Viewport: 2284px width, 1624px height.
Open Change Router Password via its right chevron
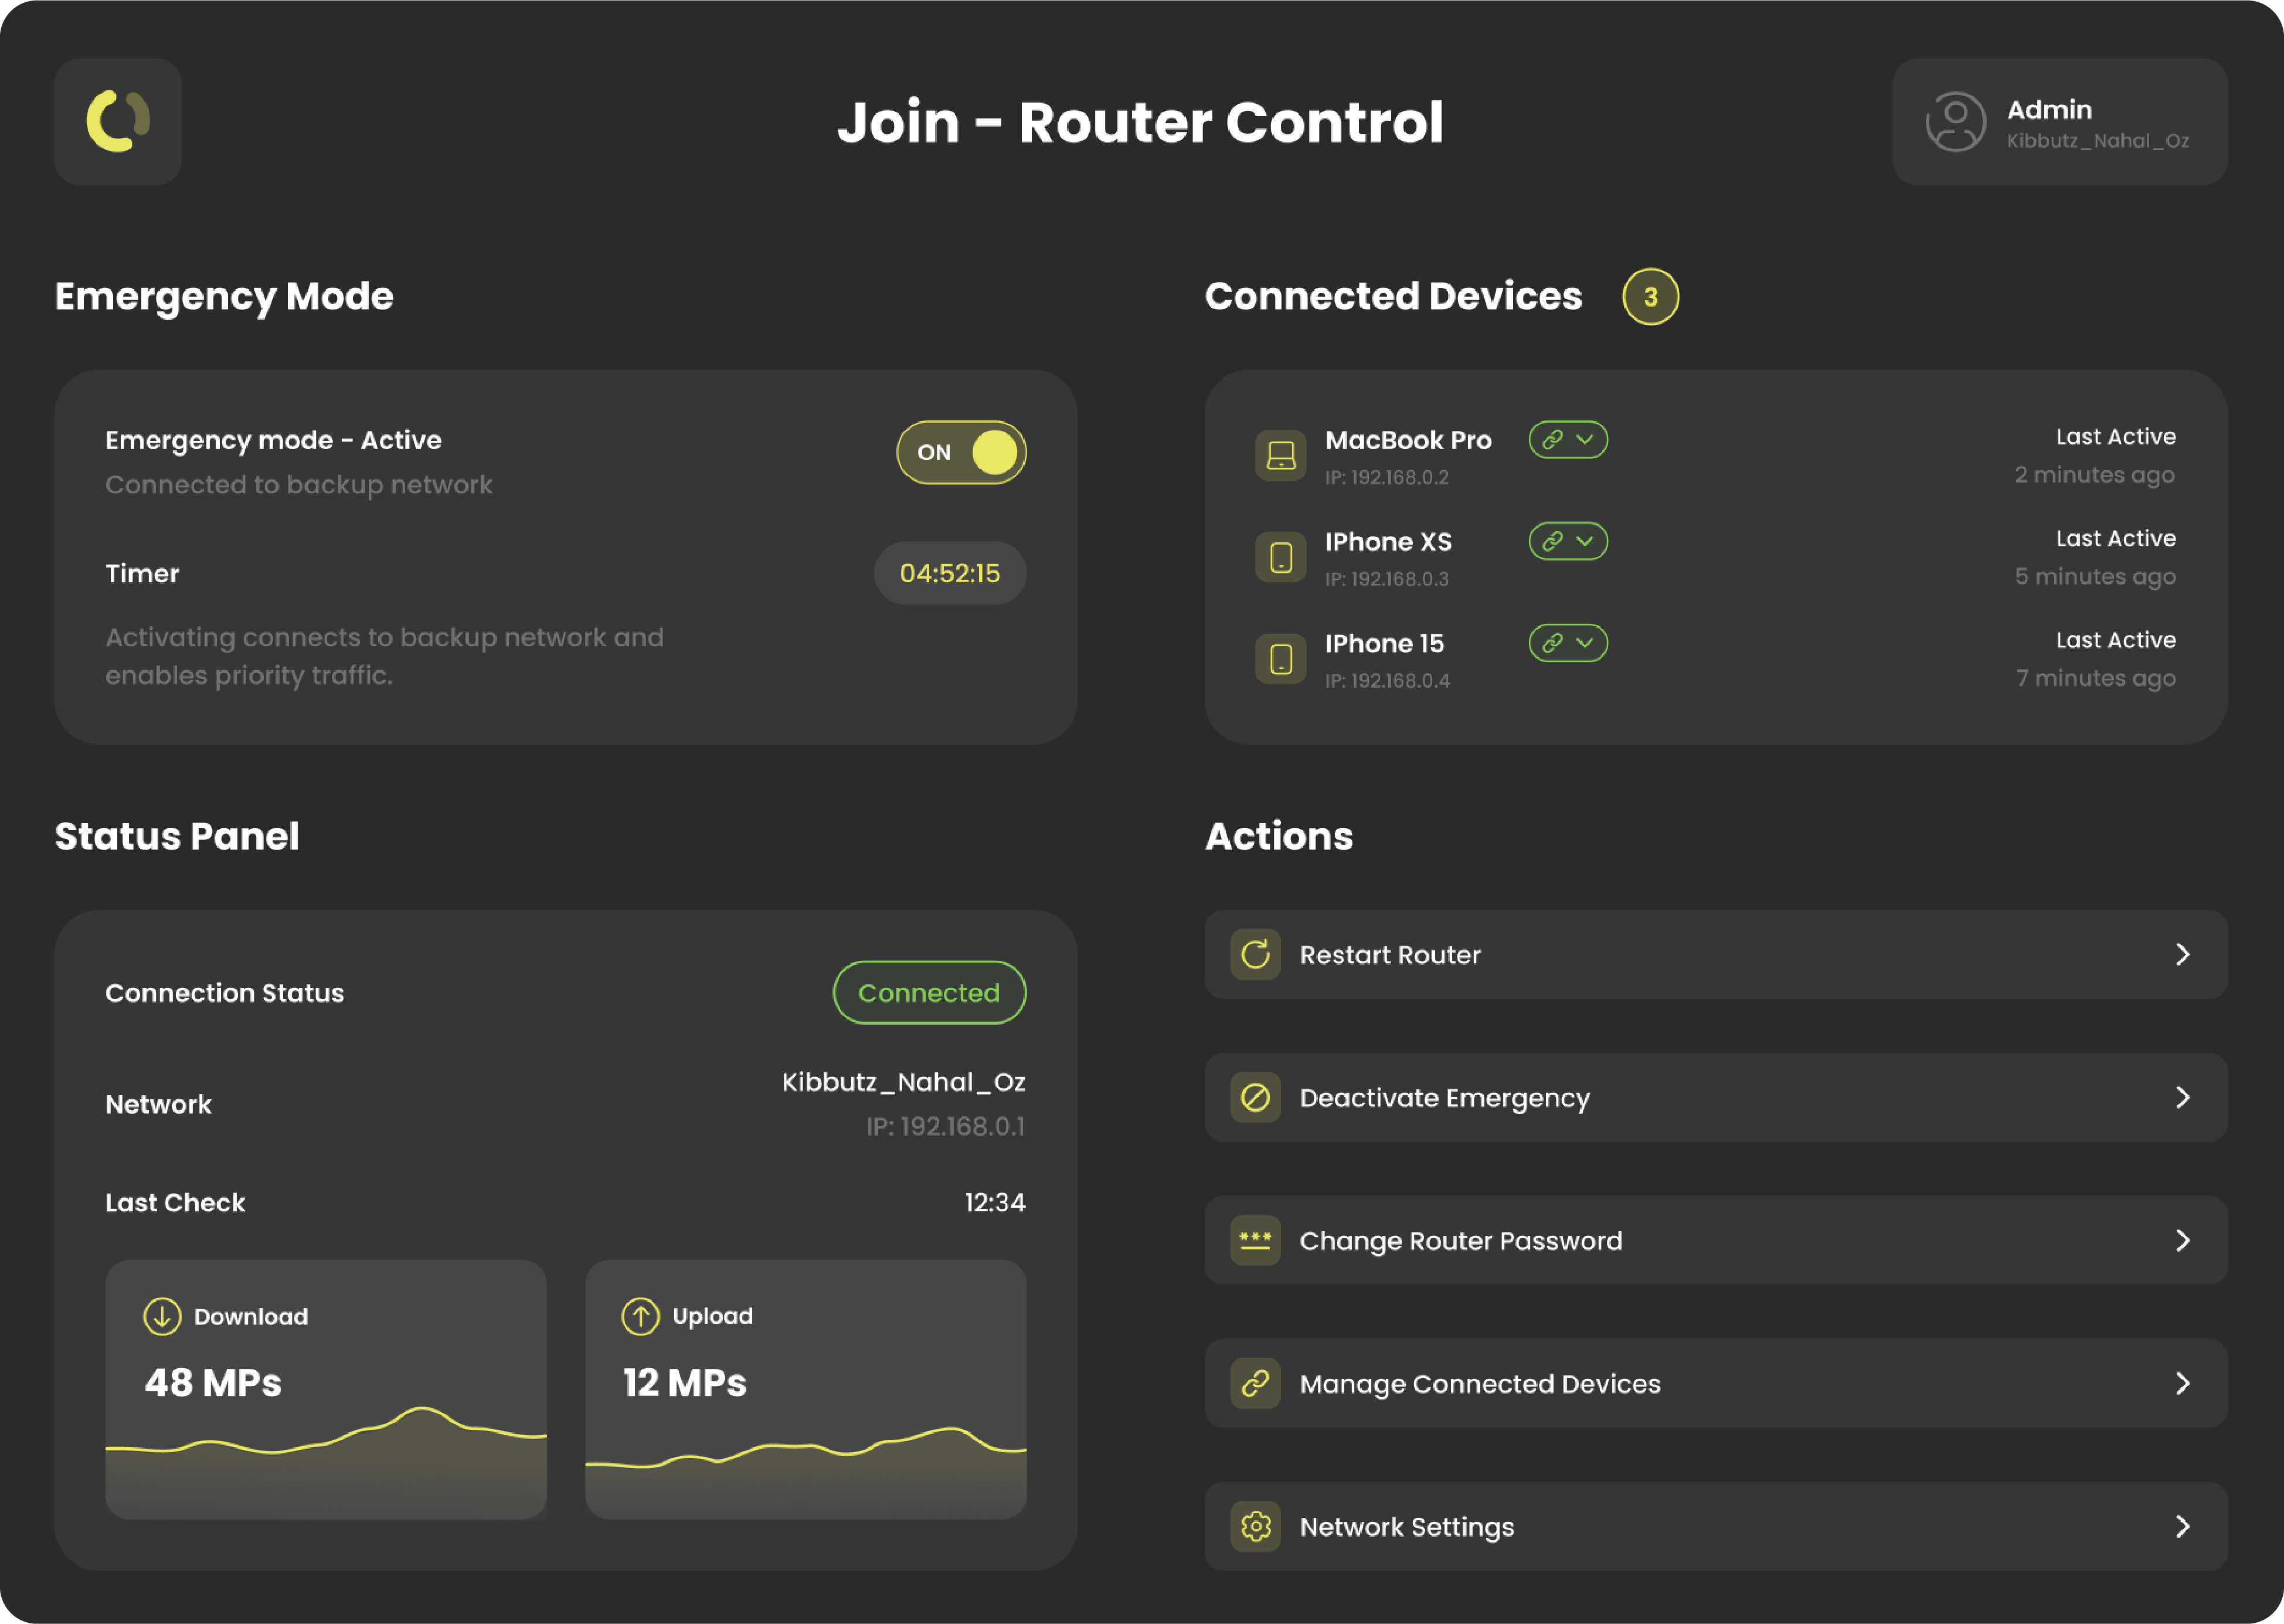click(2183, 1241)
